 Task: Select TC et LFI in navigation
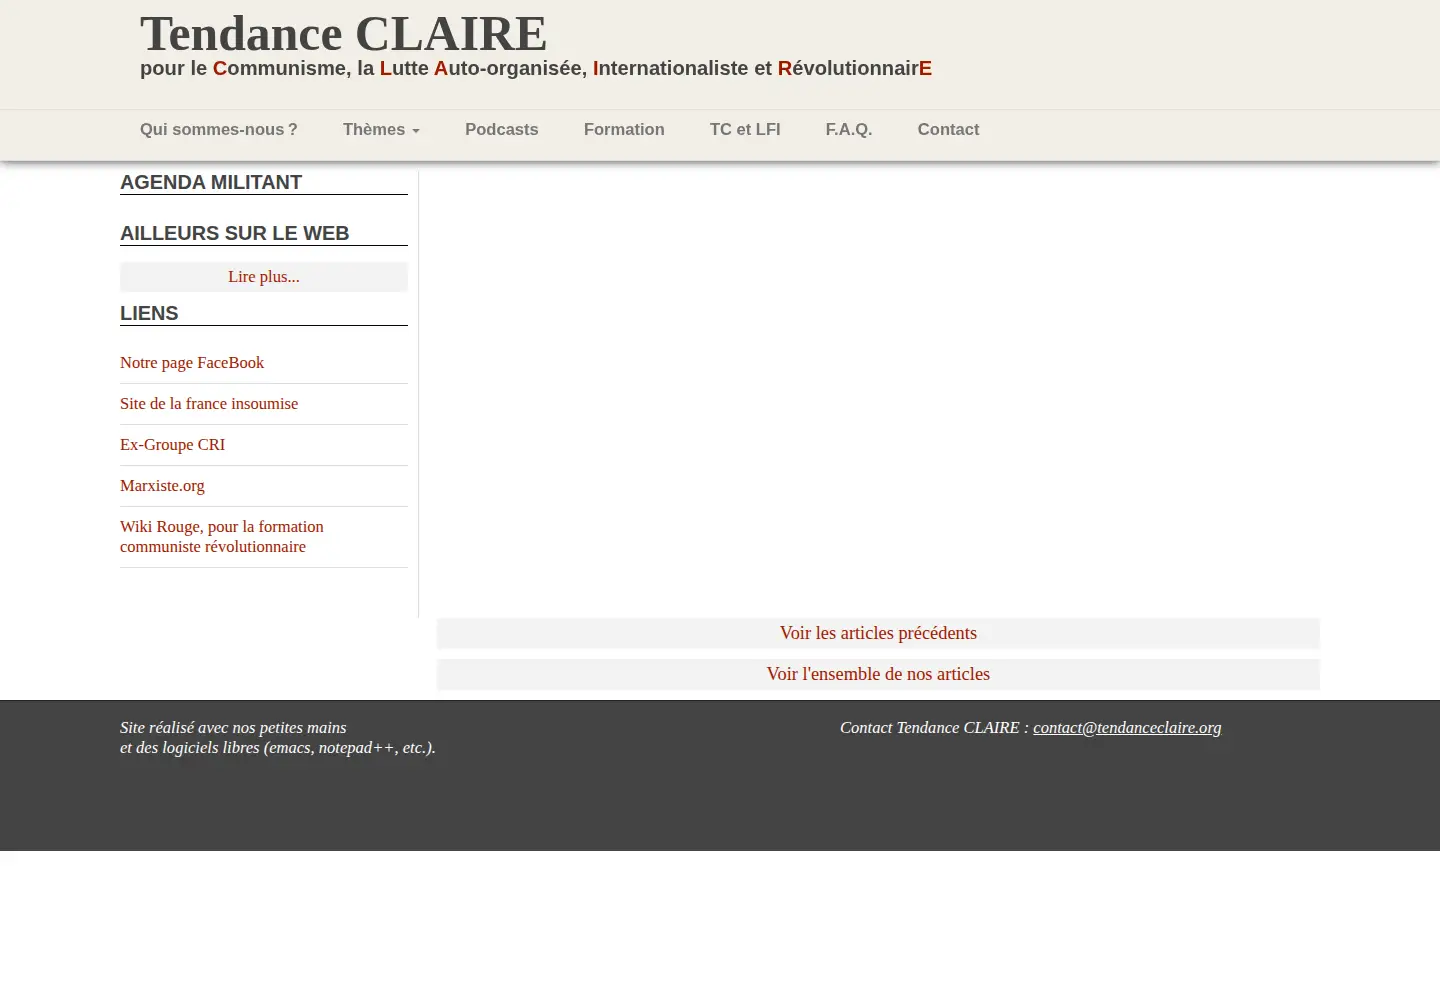(745, 130)
